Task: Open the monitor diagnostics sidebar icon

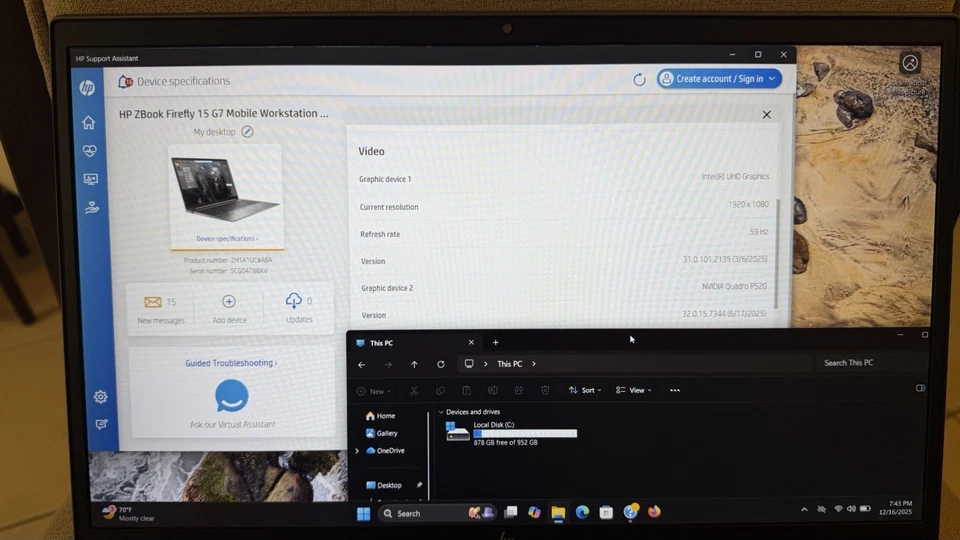Action: tap(91, 179)
